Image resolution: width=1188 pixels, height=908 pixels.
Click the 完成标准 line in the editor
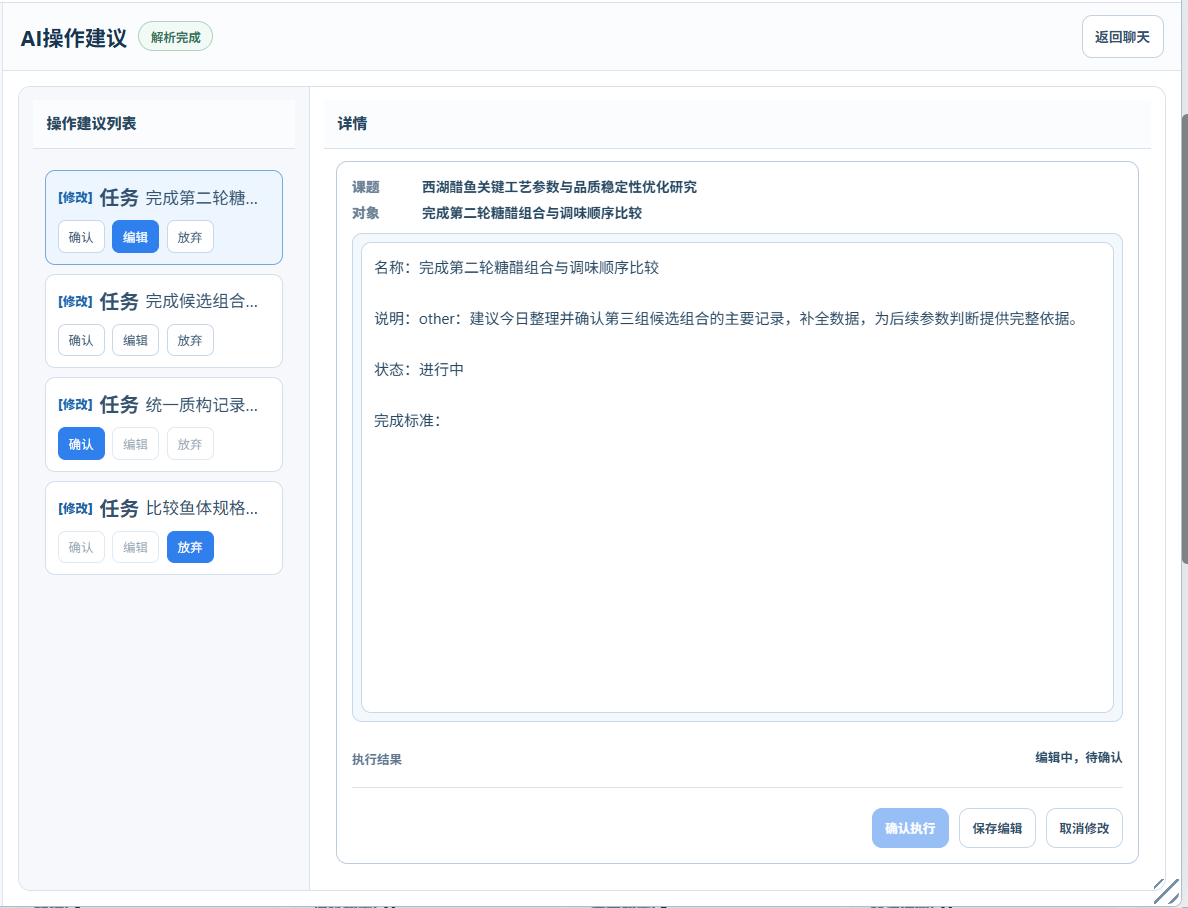(x=408, y=421)
